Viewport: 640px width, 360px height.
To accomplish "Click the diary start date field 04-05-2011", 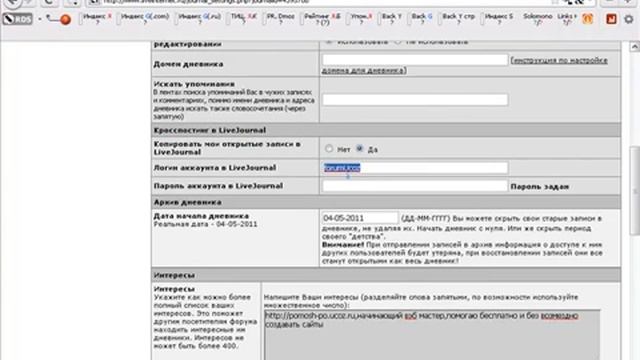I will [x=360, y=218].
